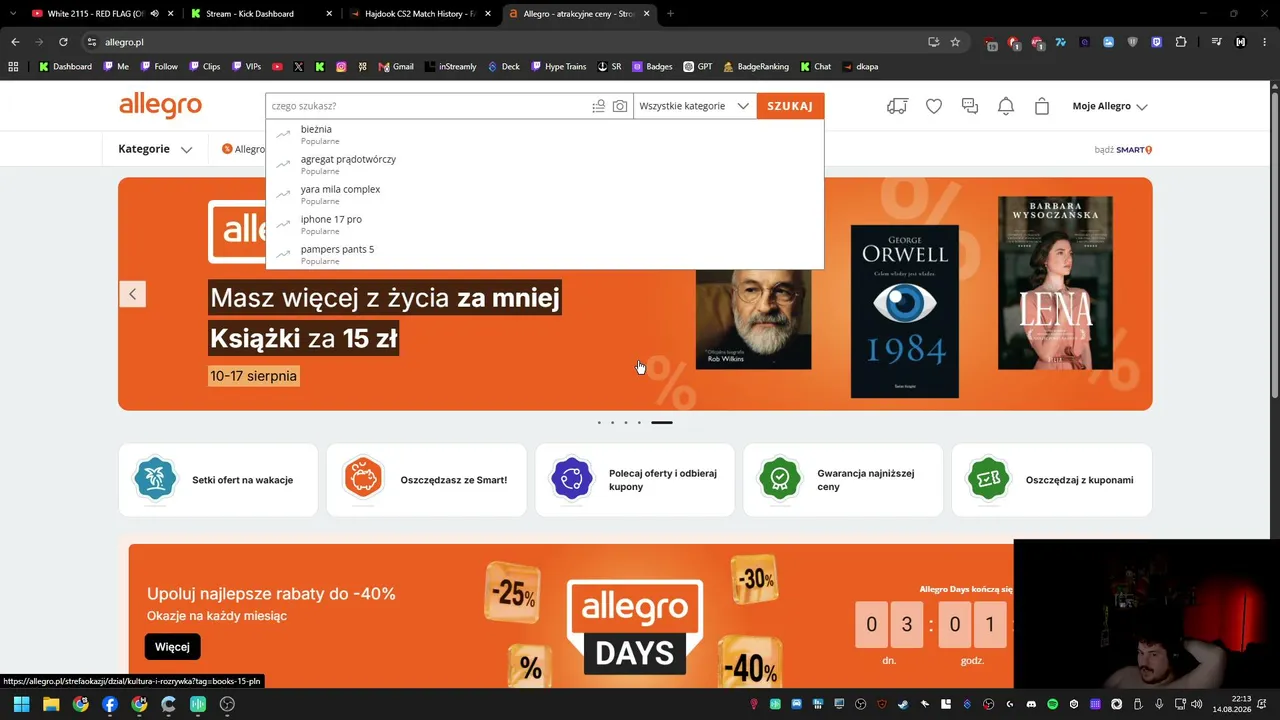Click the Allegro logo
The image size is (1280, 720).
[160, 105]
